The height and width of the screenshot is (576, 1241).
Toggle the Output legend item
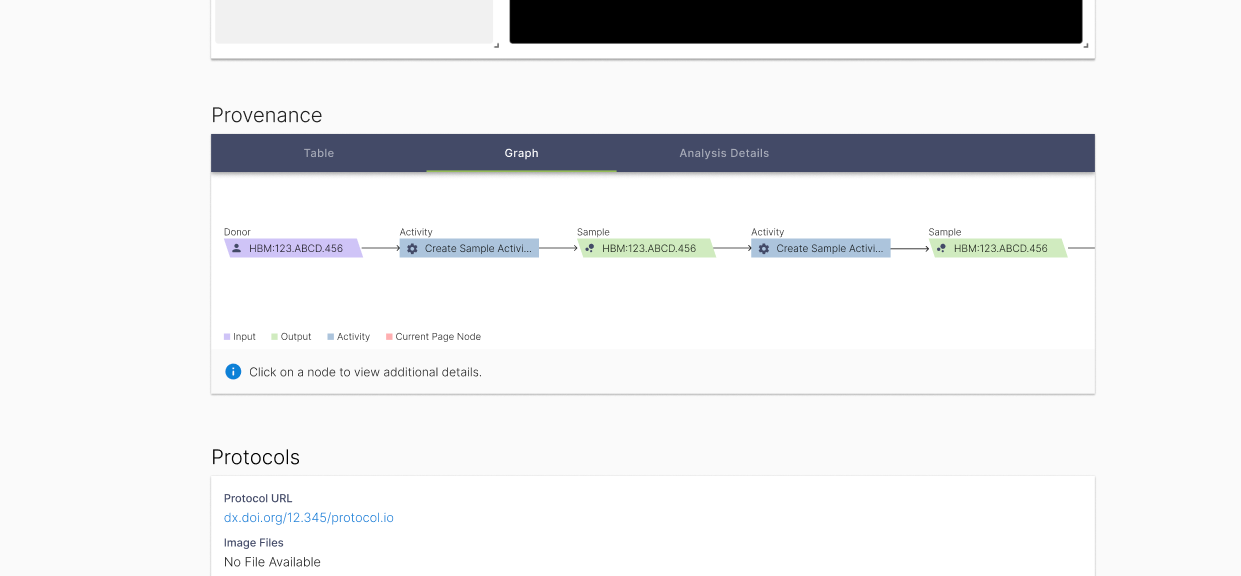coord(291,336)
